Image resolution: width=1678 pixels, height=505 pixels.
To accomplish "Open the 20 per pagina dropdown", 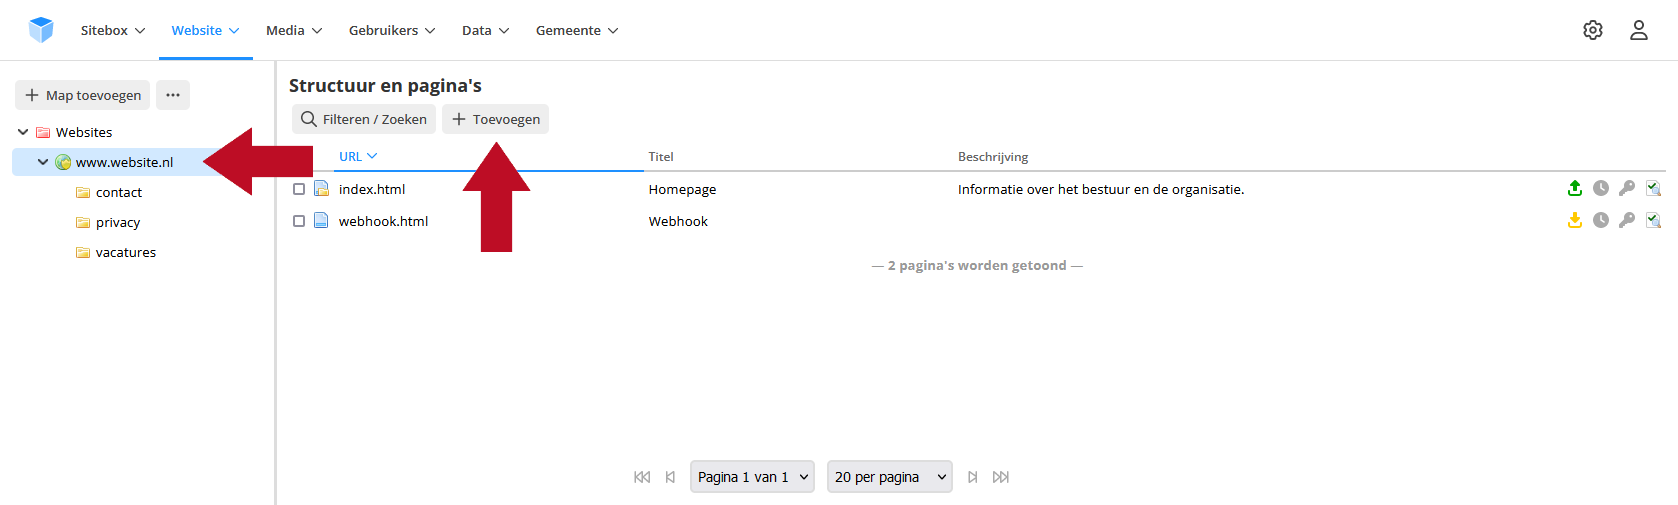I will click(x=890, y=477).
